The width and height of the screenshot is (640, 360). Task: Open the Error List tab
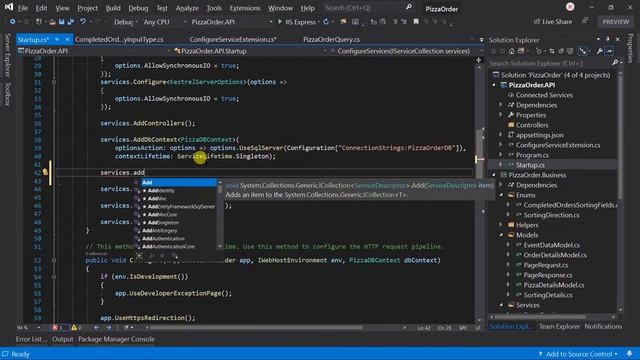click(31, 339)
